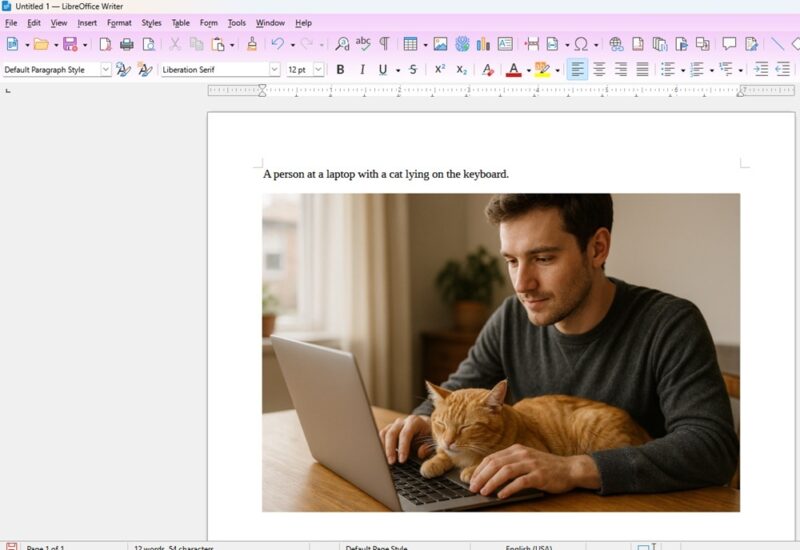Click the Open folder icon
800x550 pixels.
[x=41, y=44]
